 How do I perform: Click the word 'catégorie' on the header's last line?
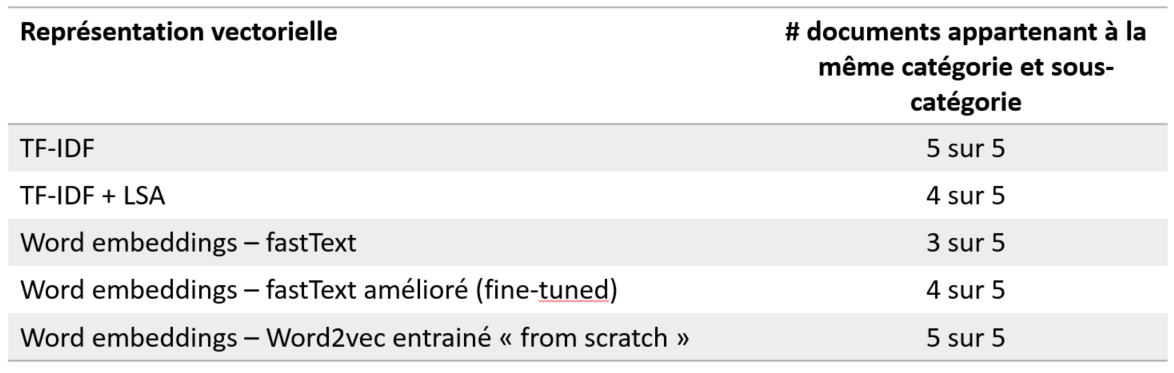tap(966, 101)
